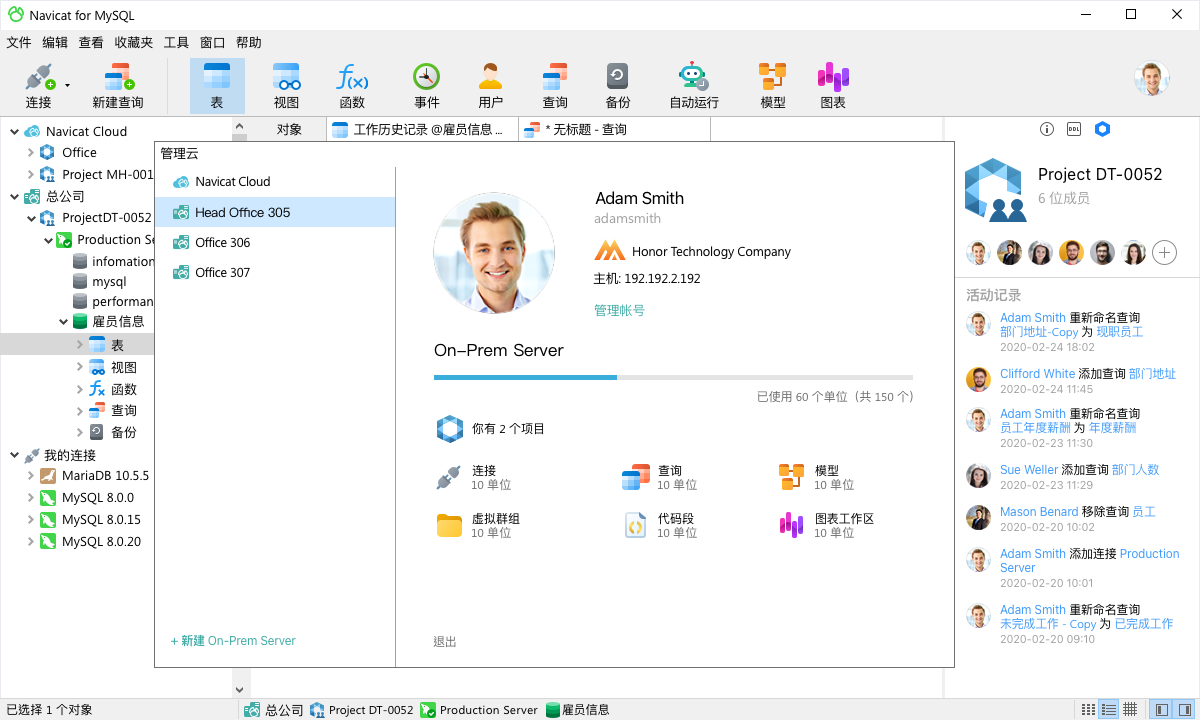Expand the MySQL 8.0.15 connection
The height and width of the screenshot is (720, 1200).
click(x=31, y=520)
